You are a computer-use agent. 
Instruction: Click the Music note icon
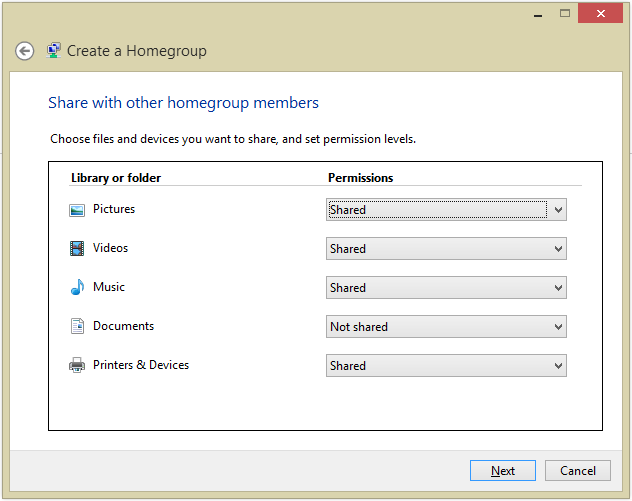click(x=77, y=288)
